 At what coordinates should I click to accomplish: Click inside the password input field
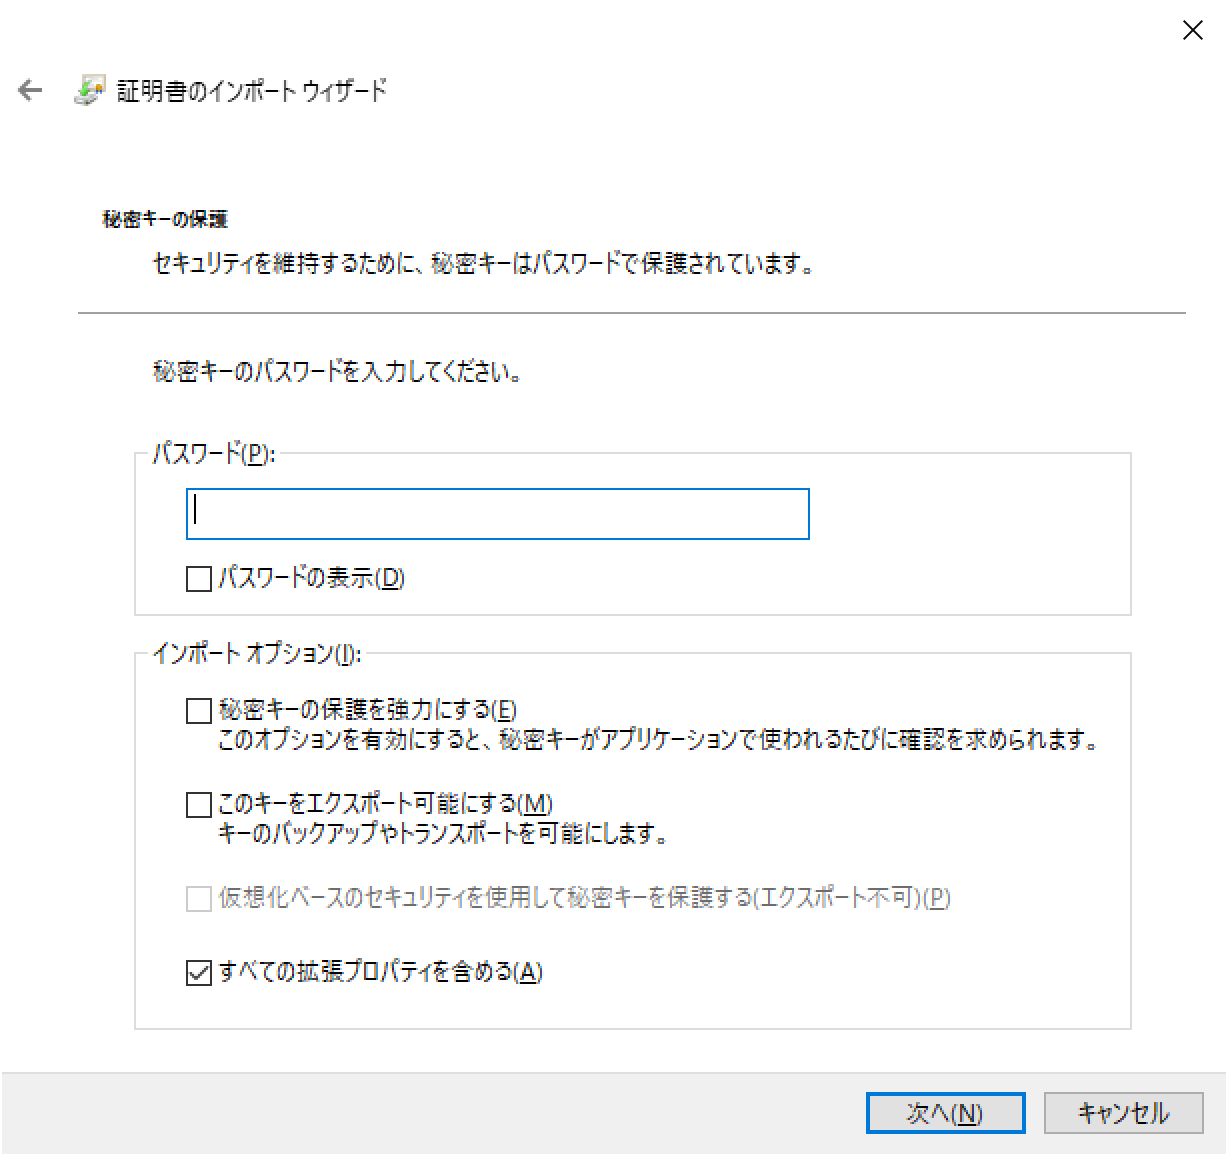click(497, 514)
